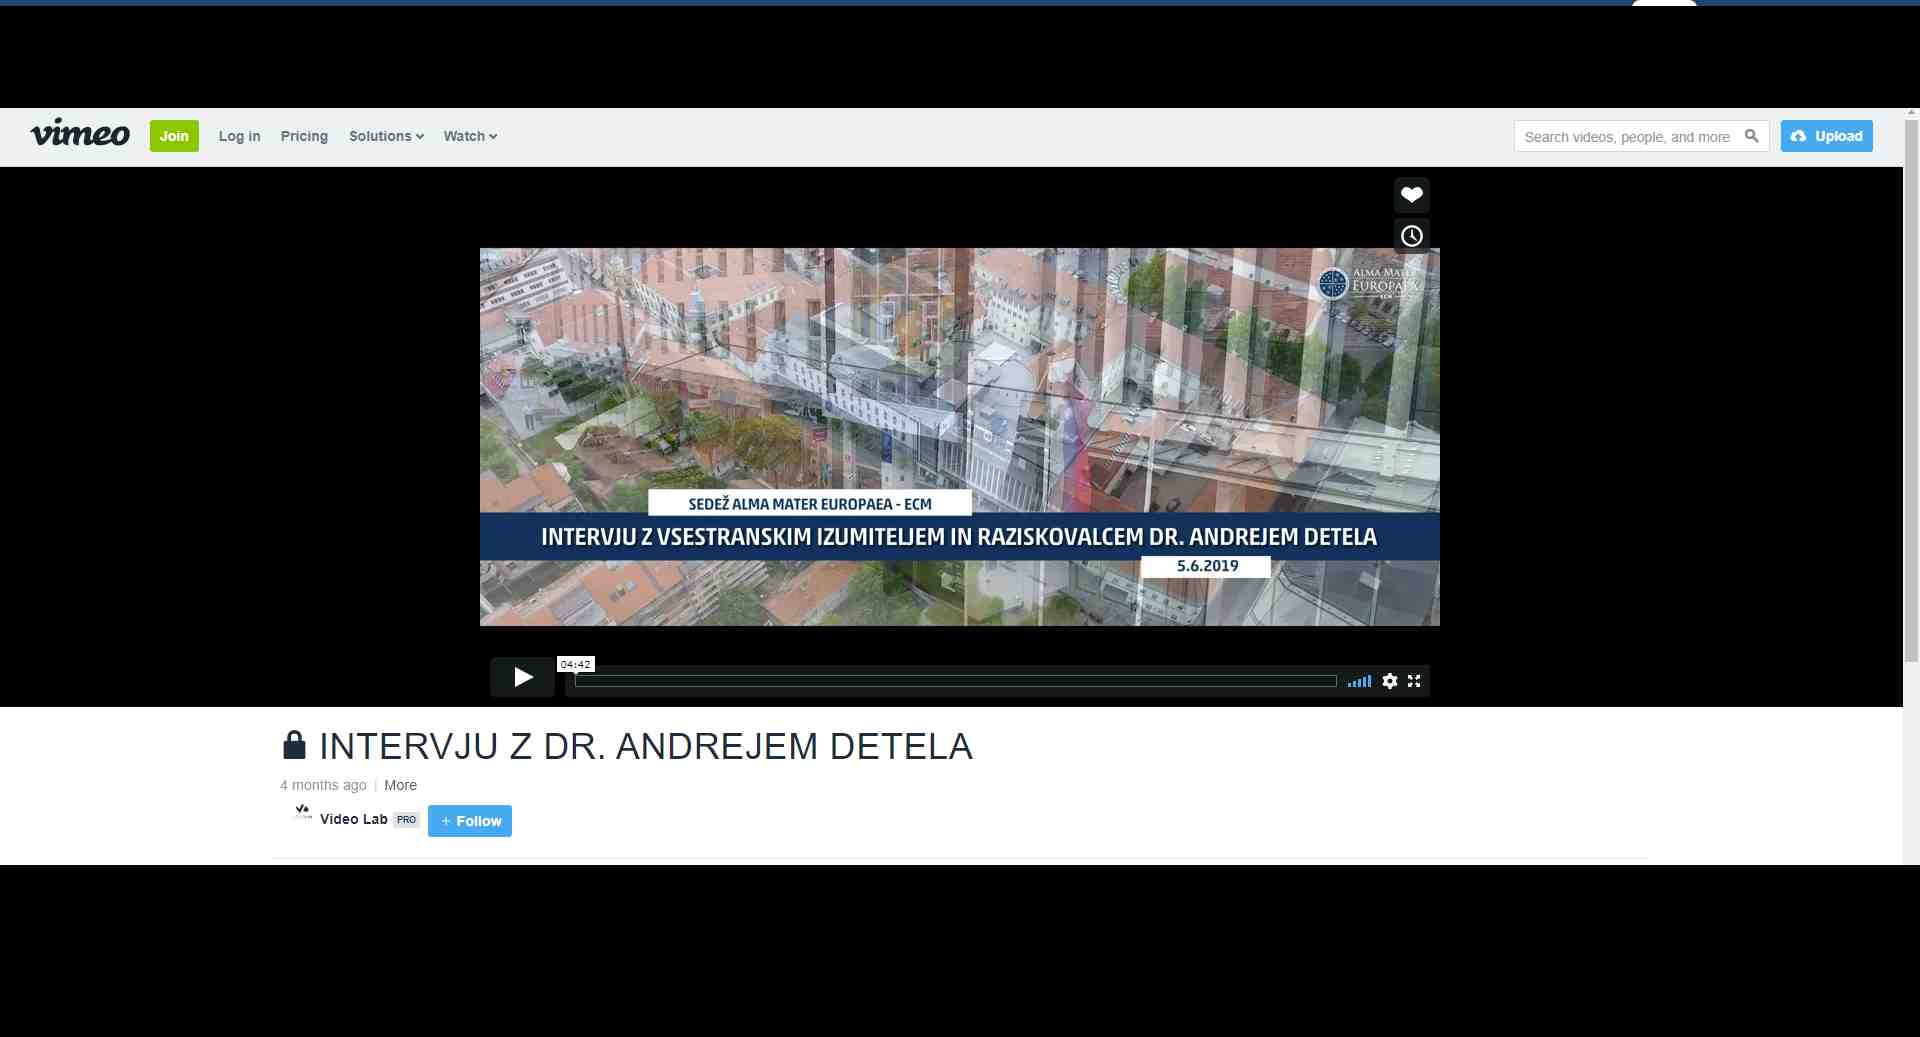1920x1037 pixels.
Task: Expand the Watch dropdown menu
Action: coord(470,136)
